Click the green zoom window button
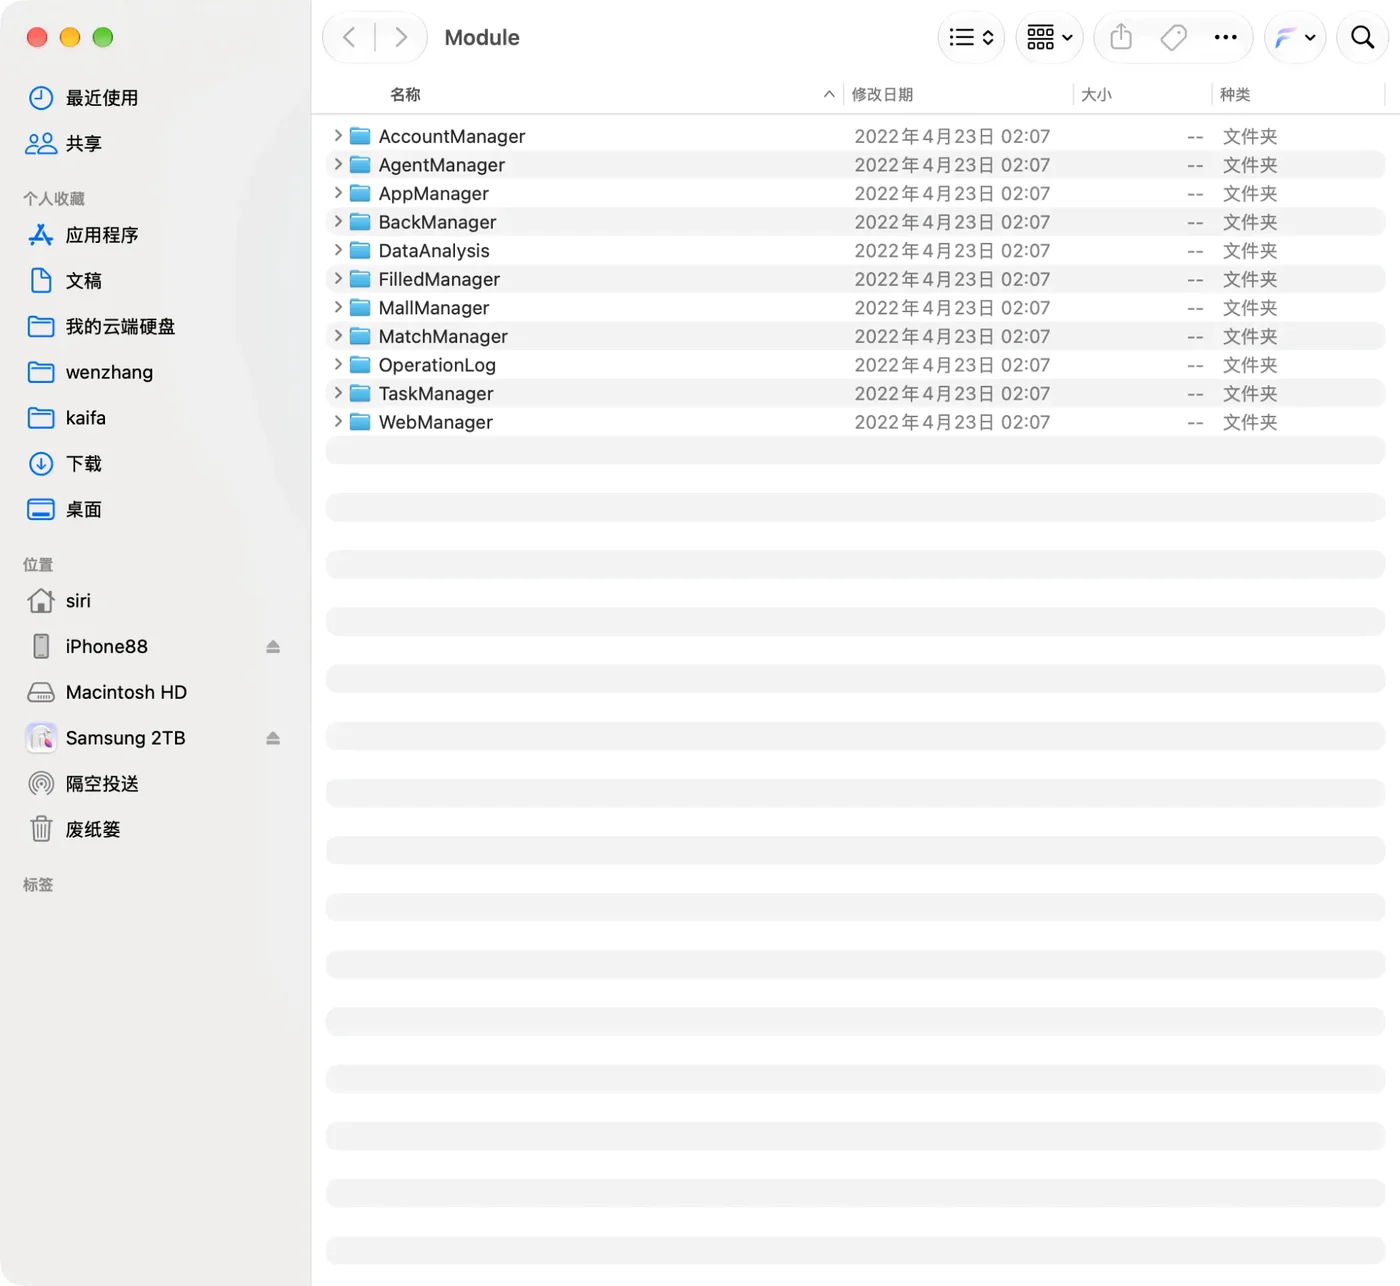 pos(103,37)
